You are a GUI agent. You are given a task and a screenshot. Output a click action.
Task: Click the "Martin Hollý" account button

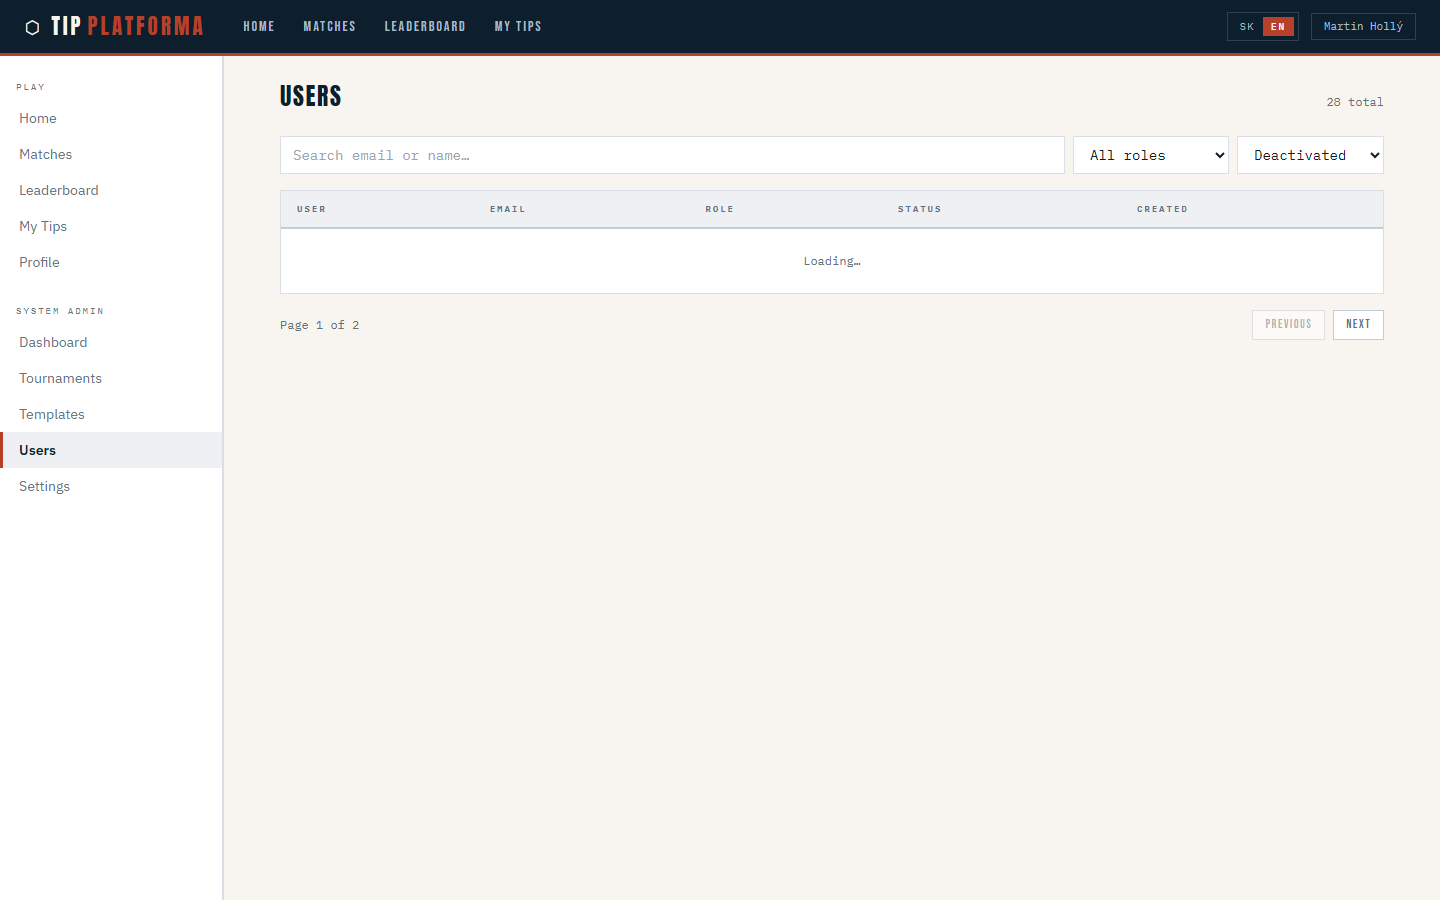point(1363,26)
